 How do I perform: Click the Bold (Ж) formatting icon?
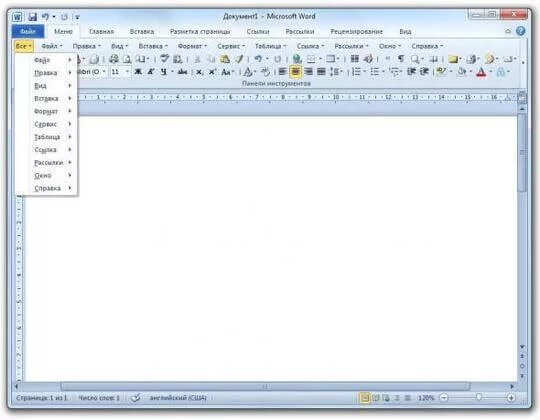point(138,72)
